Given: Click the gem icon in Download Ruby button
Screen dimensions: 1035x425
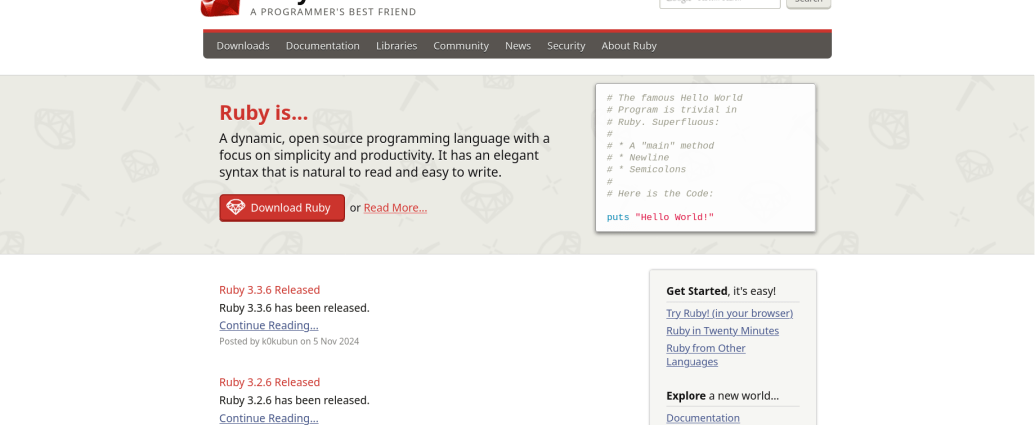Looking at the screenshot, I should coord(236,207).
